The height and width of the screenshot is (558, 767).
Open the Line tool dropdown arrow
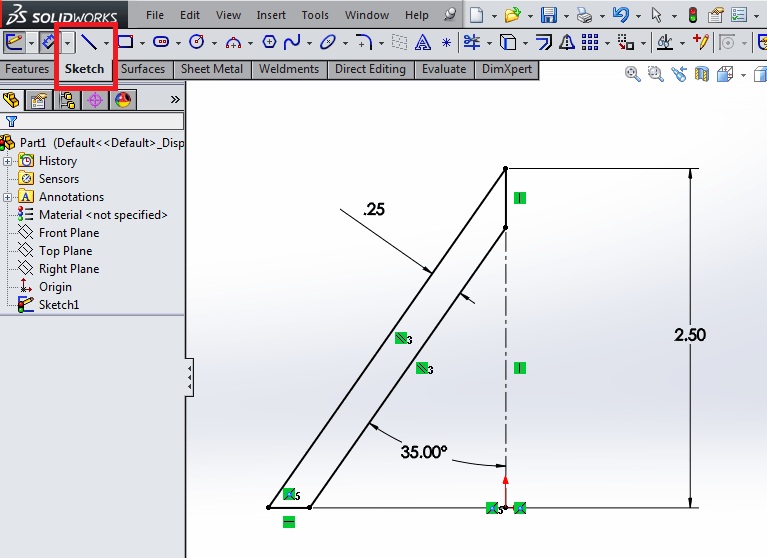point(106,43)
